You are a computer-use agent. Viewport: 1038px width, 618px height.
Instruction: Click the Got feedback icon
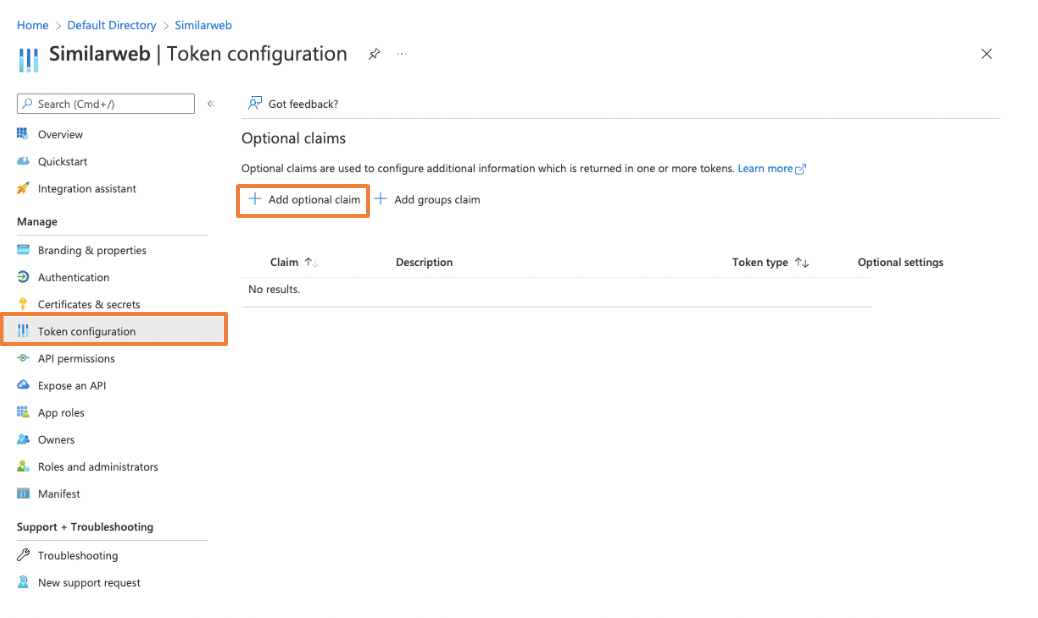coord(255,103)
